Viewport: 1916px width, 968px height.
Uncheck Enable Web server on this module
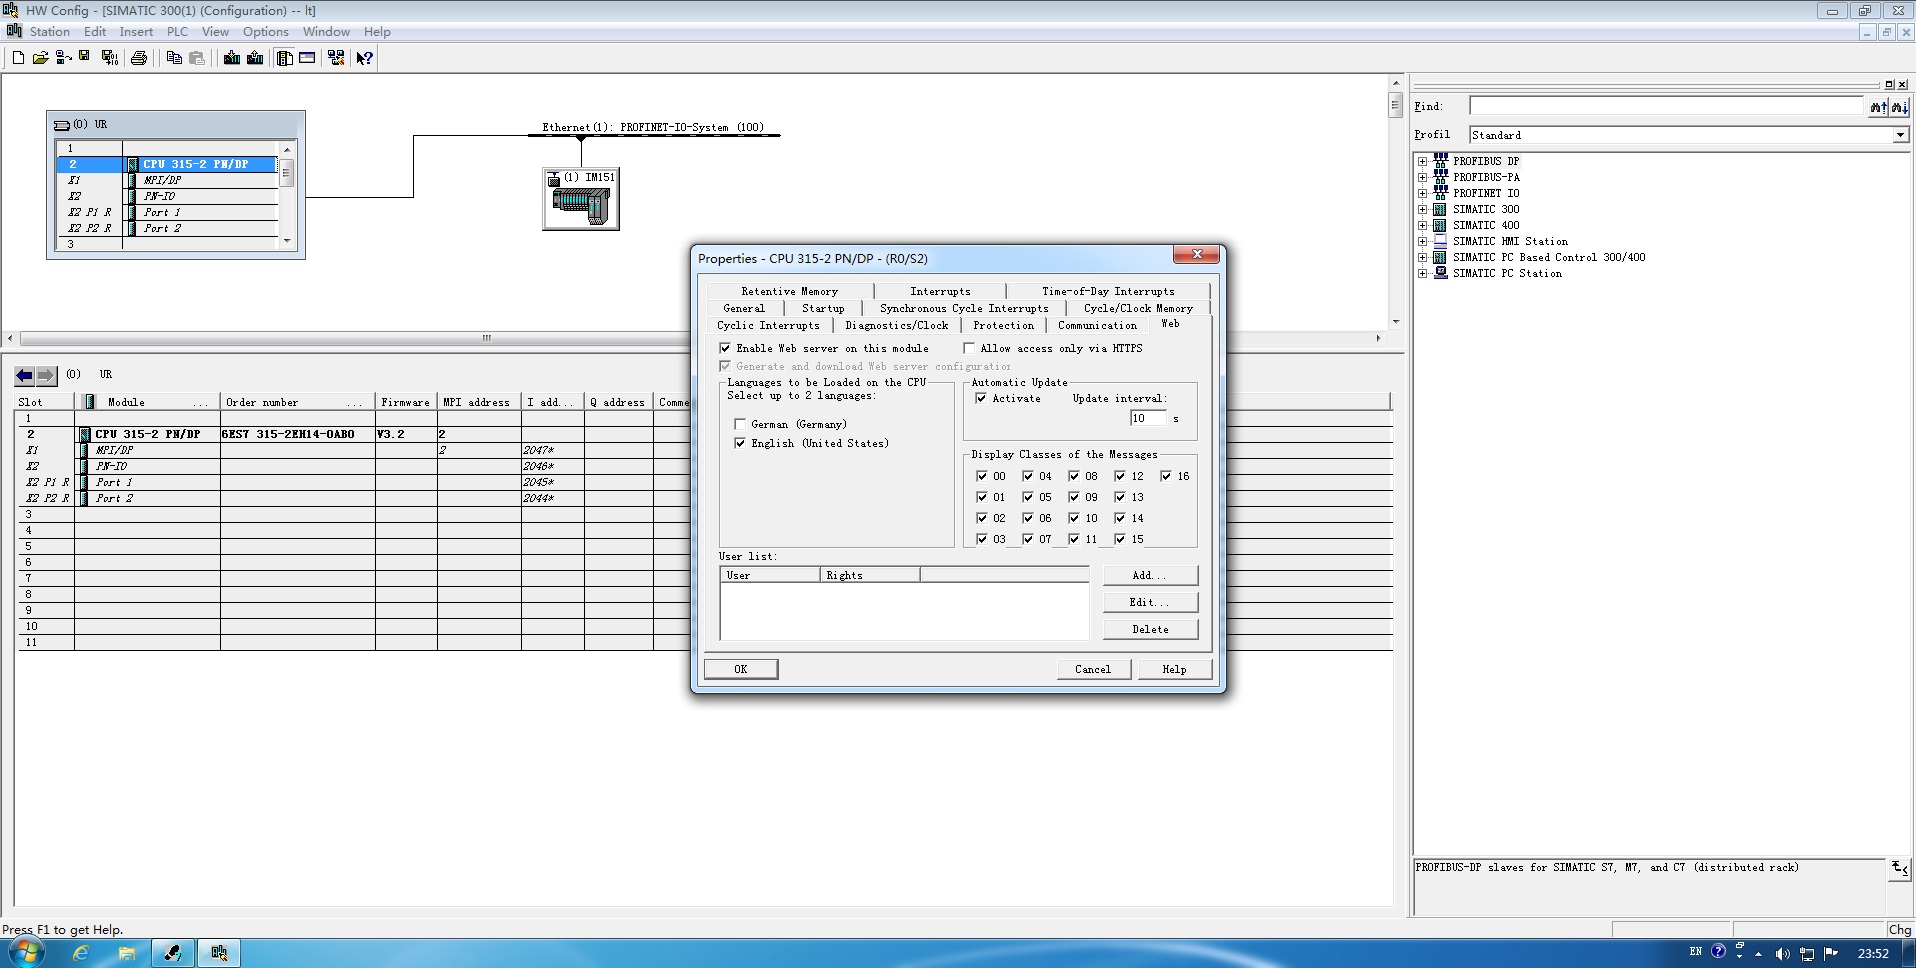(725, 348)
